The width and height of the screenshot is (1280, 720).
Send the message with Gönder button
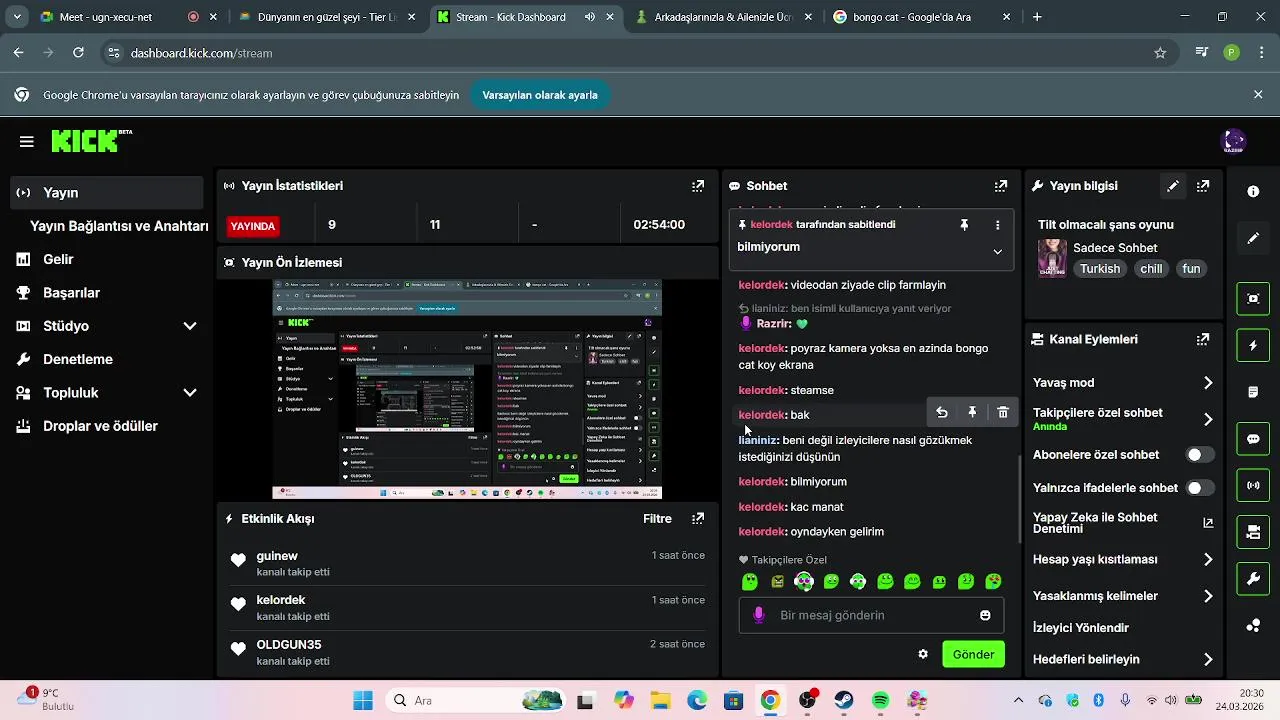973,654
